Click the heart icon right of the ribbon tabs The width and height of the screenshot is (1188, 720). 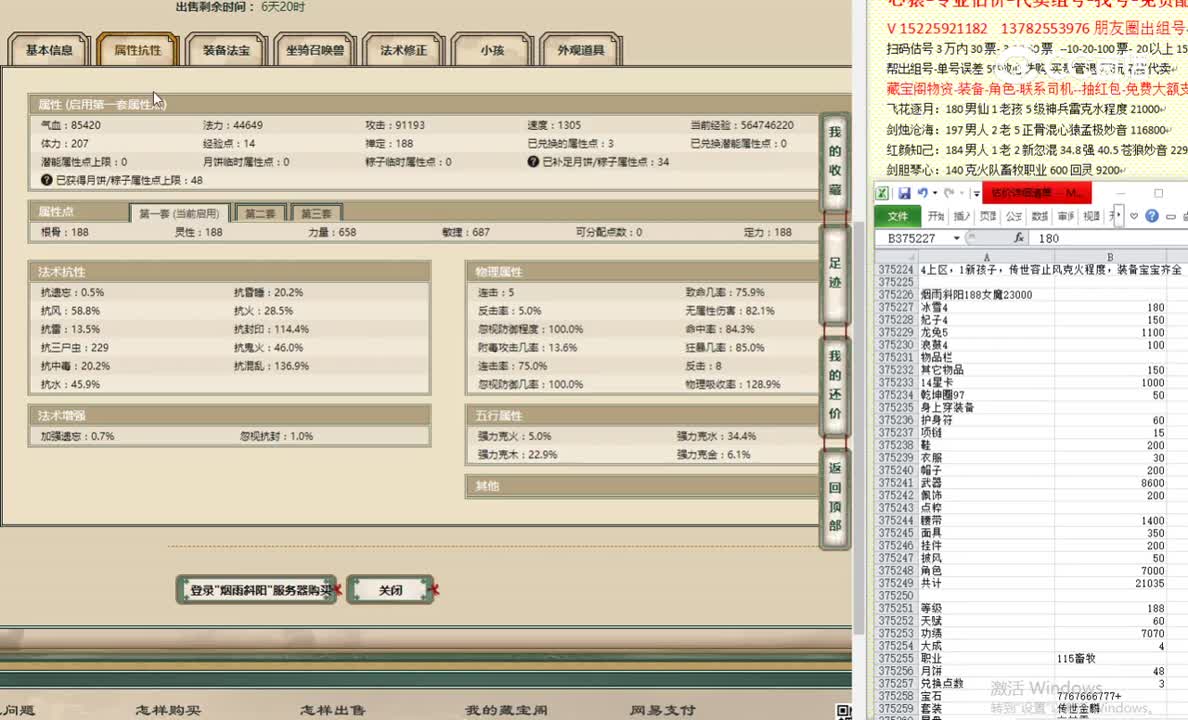pyautogui.click(x=1134, y=216)
